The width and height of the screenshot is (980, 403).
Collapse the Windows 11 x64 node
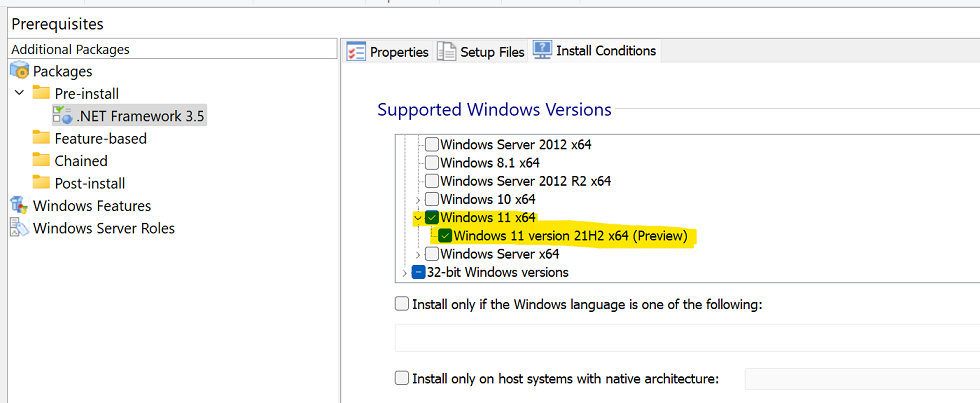click(417, 217)
